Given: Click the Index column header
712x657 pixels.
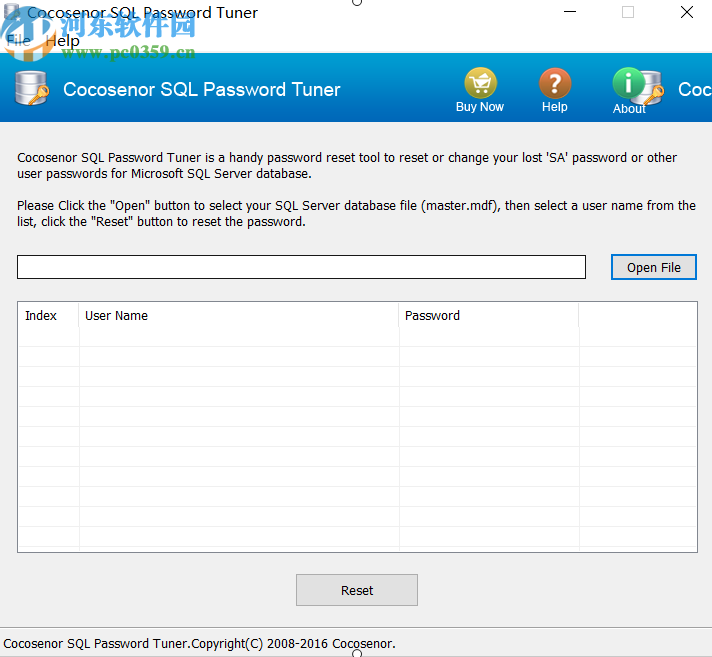Looking at the screenshot, I should [x=48, y=316].
